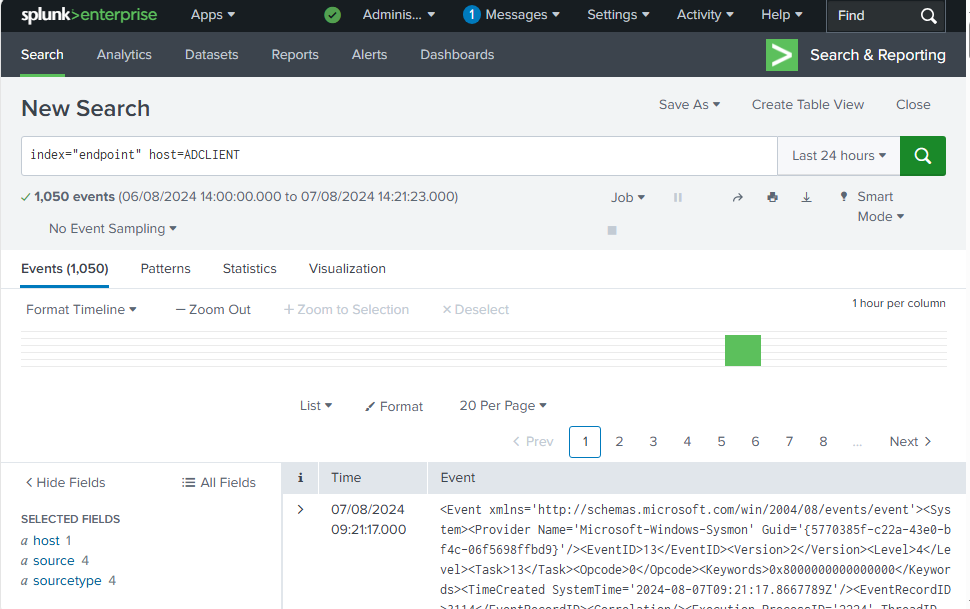
Task: Click the share job arrow icon
Action: click(738, 198)
